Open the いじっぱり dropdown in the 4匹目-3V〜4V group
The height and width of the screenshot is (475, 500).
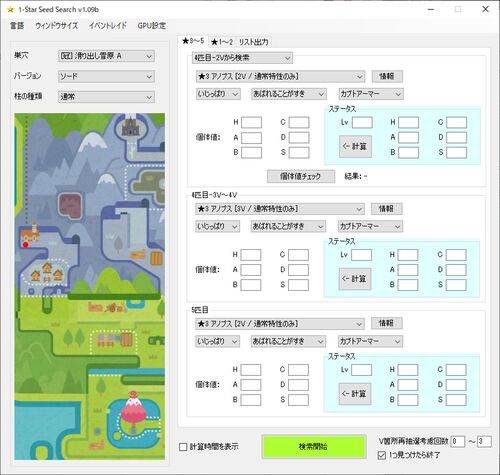217,227
